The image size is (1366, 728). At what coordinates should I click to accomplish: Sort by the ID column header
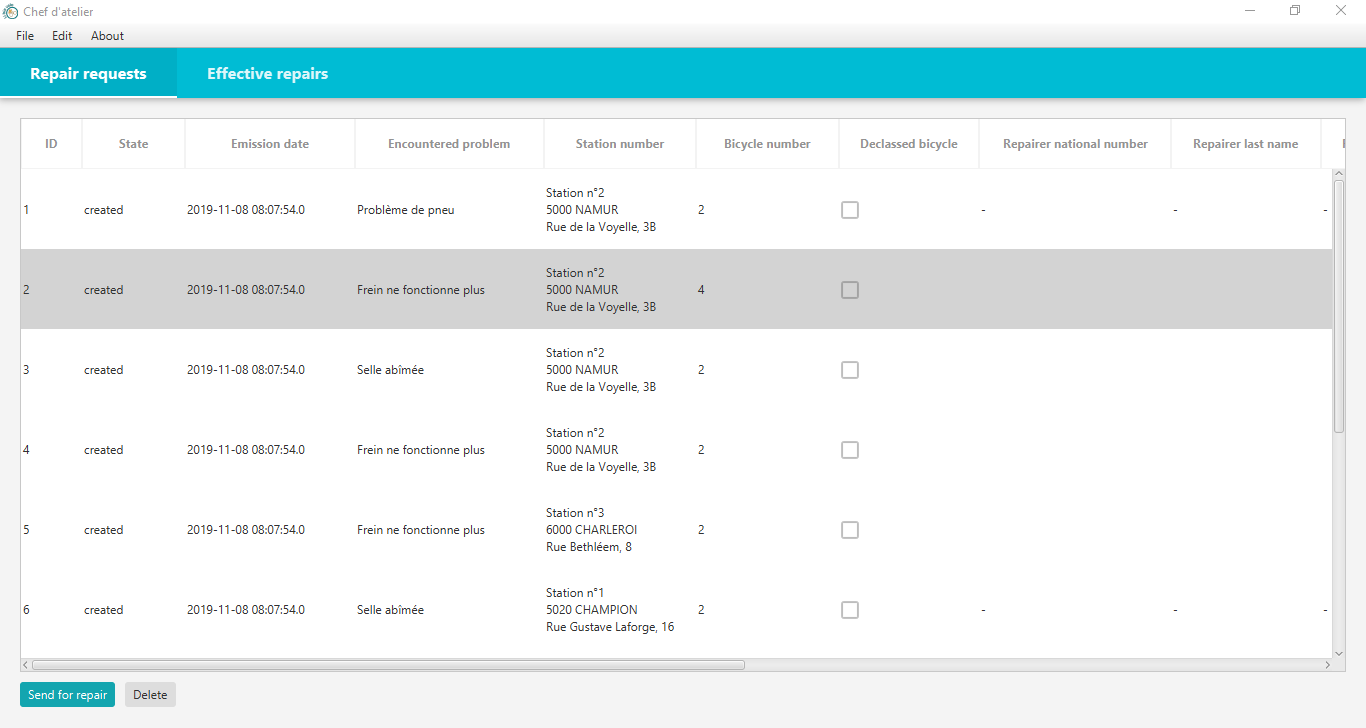point(51,144)
